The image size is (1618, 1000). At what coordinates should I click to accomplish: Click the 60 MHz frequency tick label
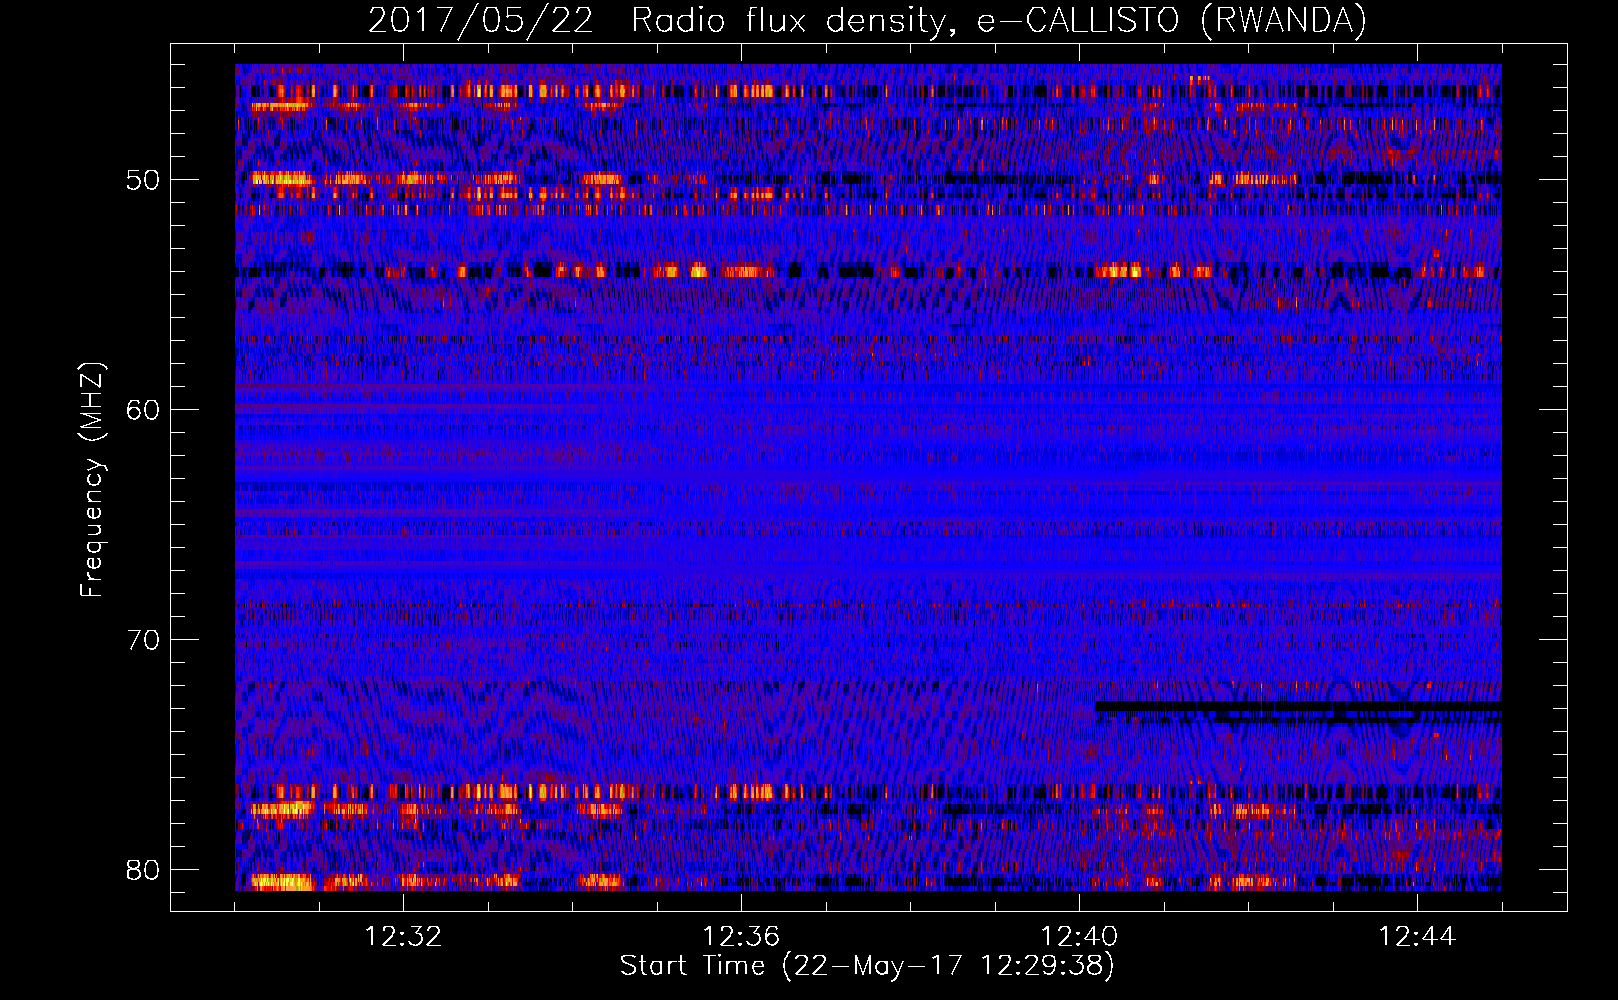point(143,410)
